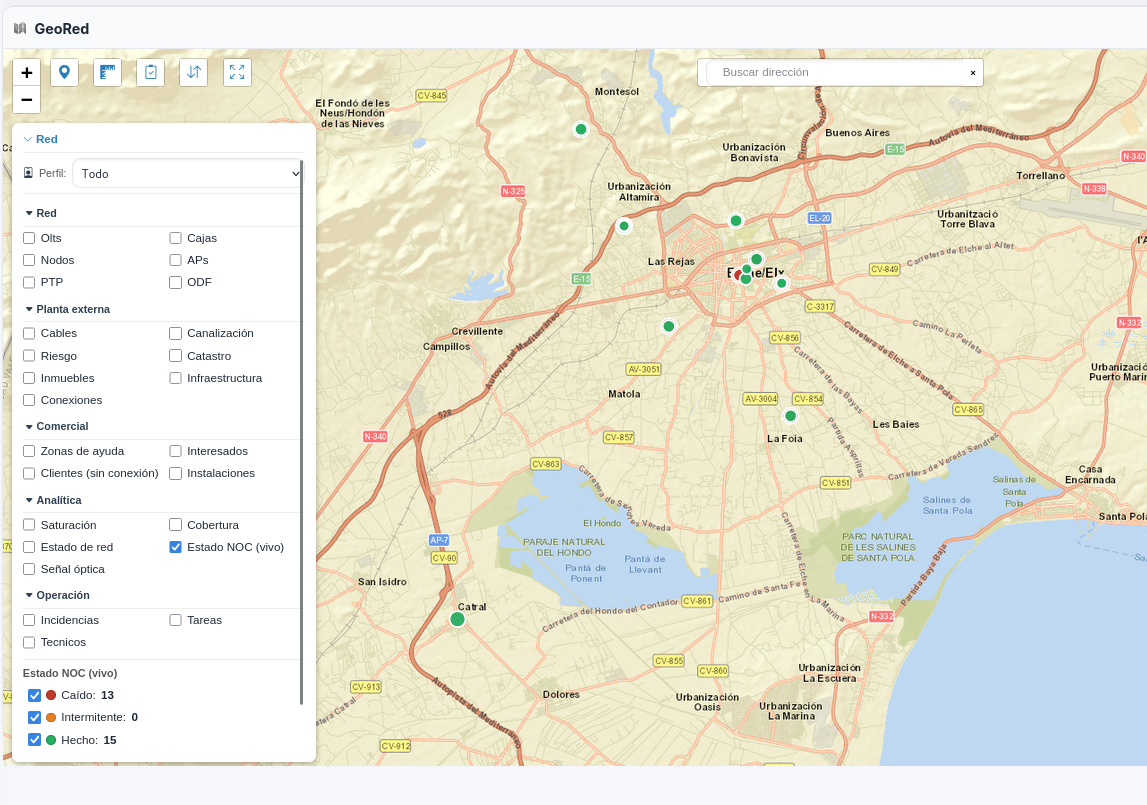This screenshot has height=805, width=1147.
Task: Enable the Instalaciones layer
Action: click(x=176, y=473)
